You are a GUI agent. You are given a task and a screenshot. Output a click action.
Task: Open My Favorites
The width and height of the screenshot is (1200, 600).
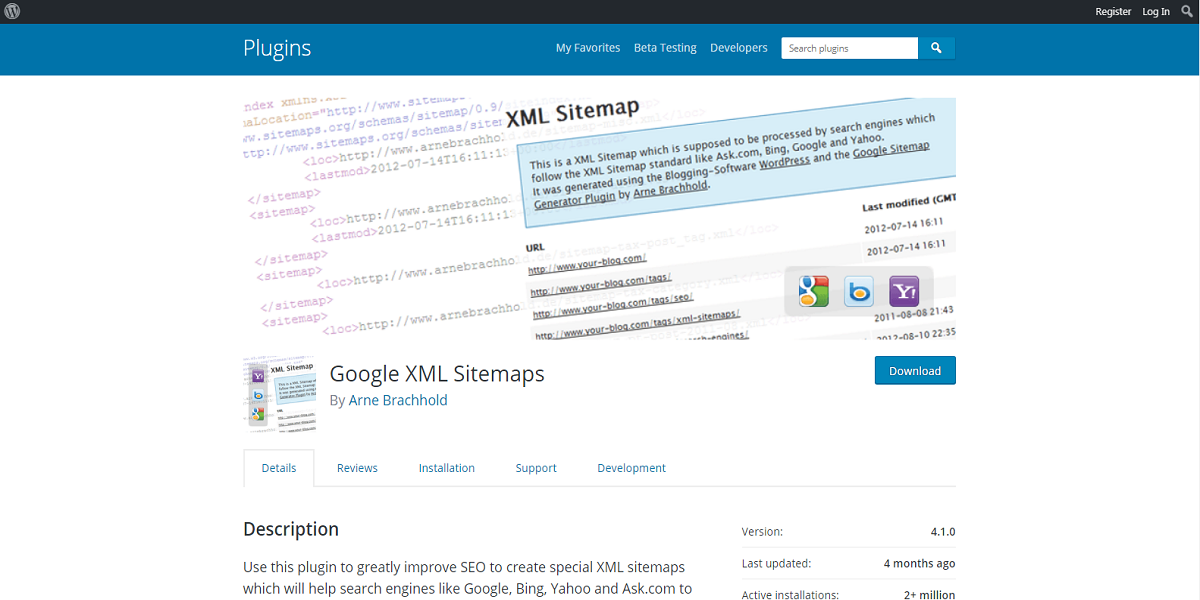(588, 48)
